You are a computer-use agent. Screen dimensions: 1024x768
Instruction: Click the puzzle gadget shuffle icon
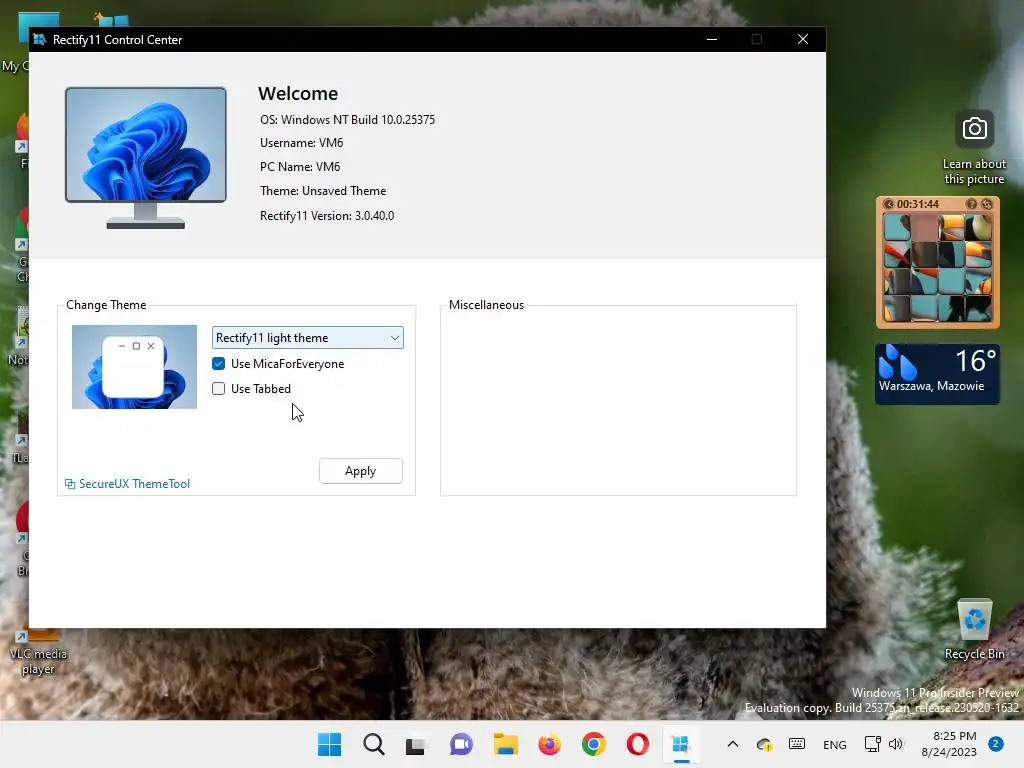click(x=987, y=204)
